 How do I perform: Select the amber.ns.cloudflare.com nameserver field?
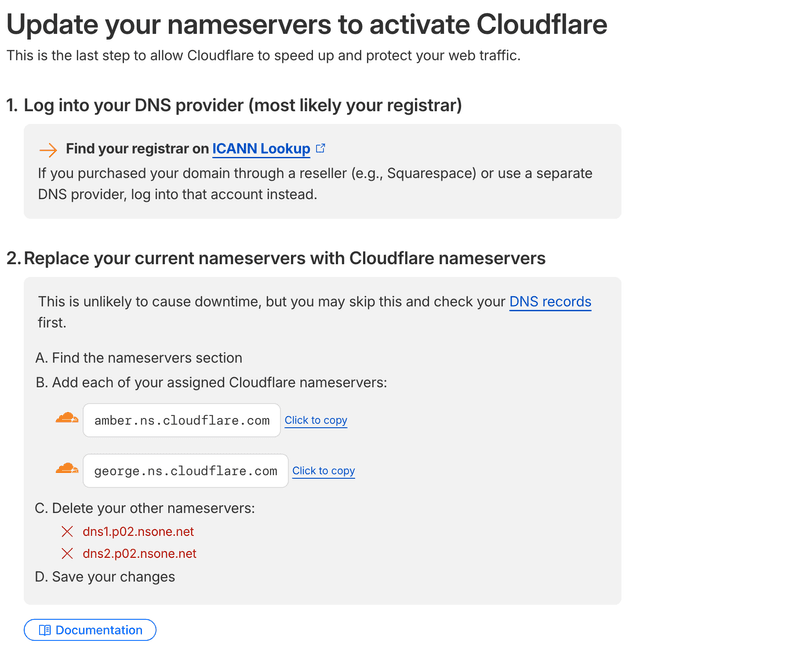(182, 420)
